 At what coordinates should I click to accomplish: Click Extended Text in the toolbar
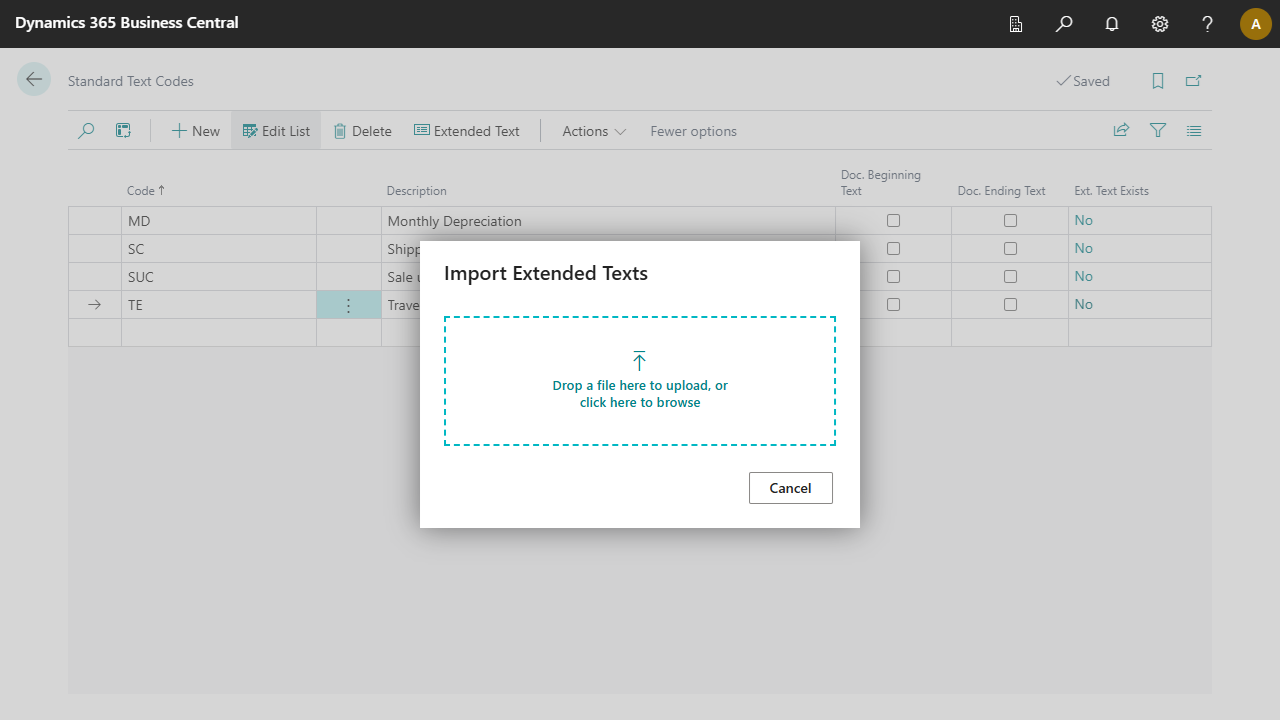tap(467, 131)
